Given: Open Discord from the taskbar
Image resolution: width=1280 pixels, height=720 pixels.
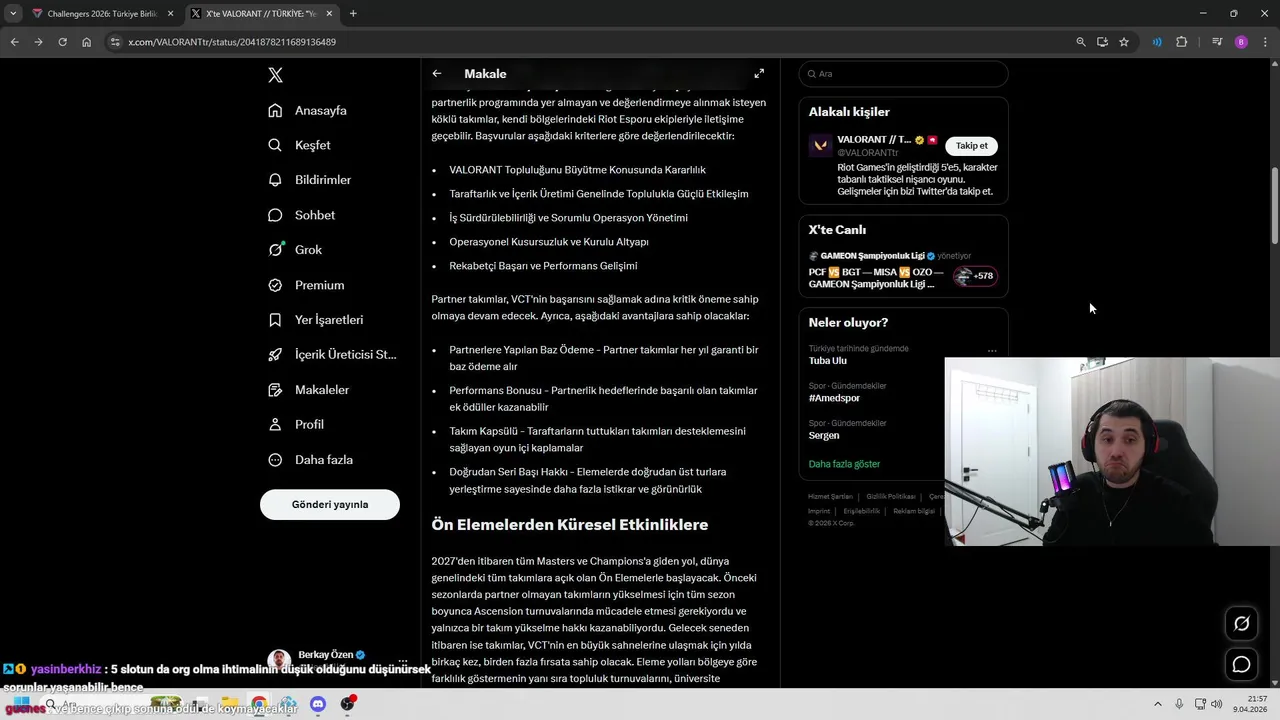Looking at the screenshot, I should point(318,704).
